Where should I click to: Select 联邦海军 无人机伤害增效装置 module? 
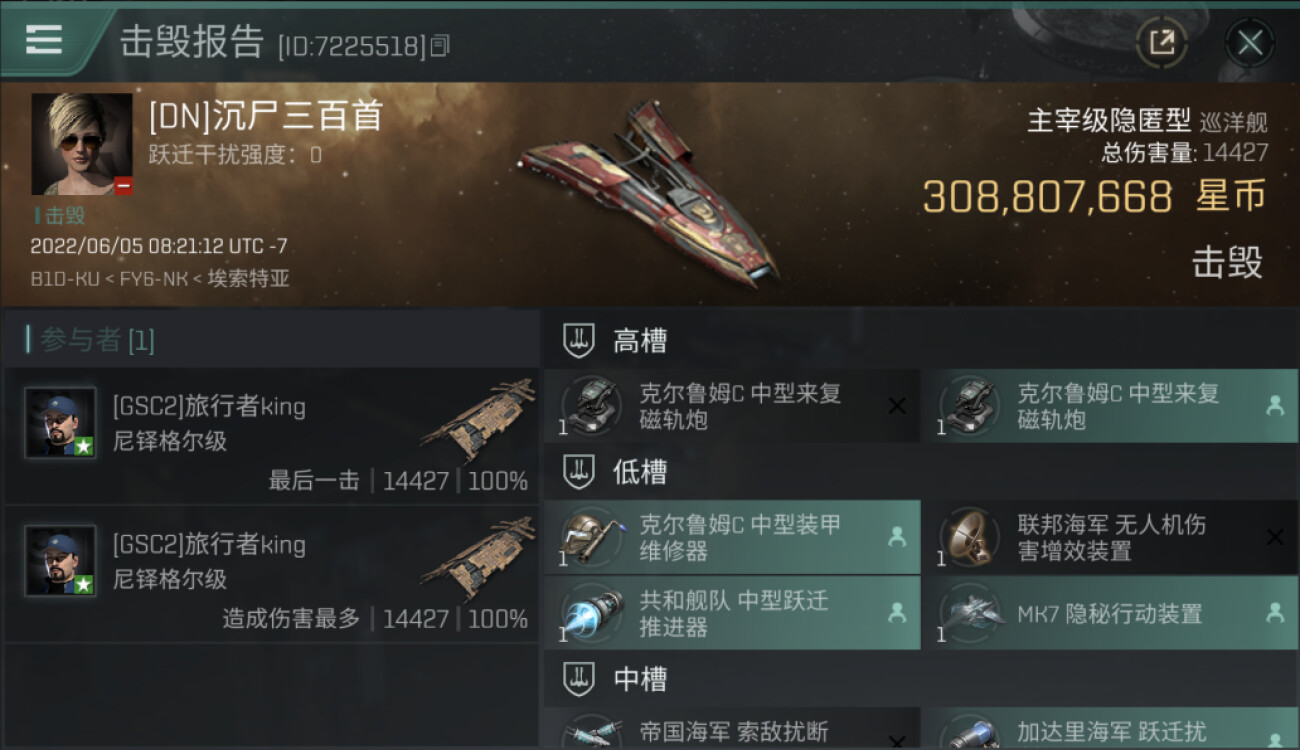click(1110, 537)
